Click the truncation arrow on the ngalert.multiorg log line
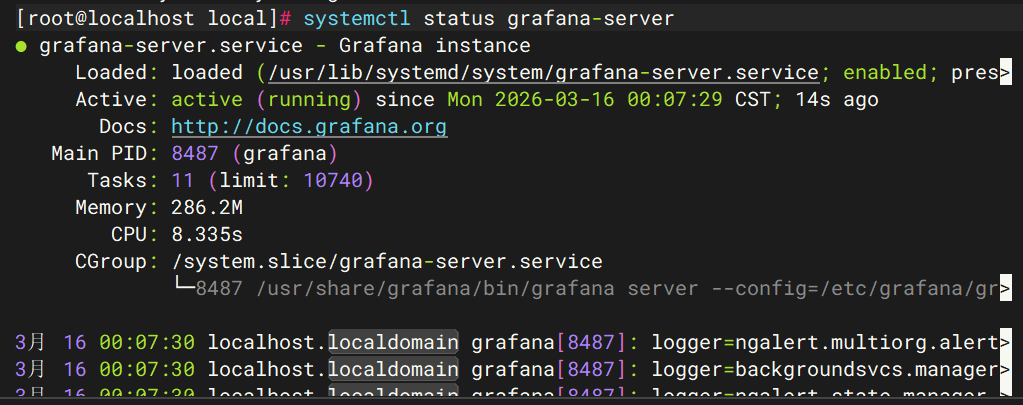 1005,342
